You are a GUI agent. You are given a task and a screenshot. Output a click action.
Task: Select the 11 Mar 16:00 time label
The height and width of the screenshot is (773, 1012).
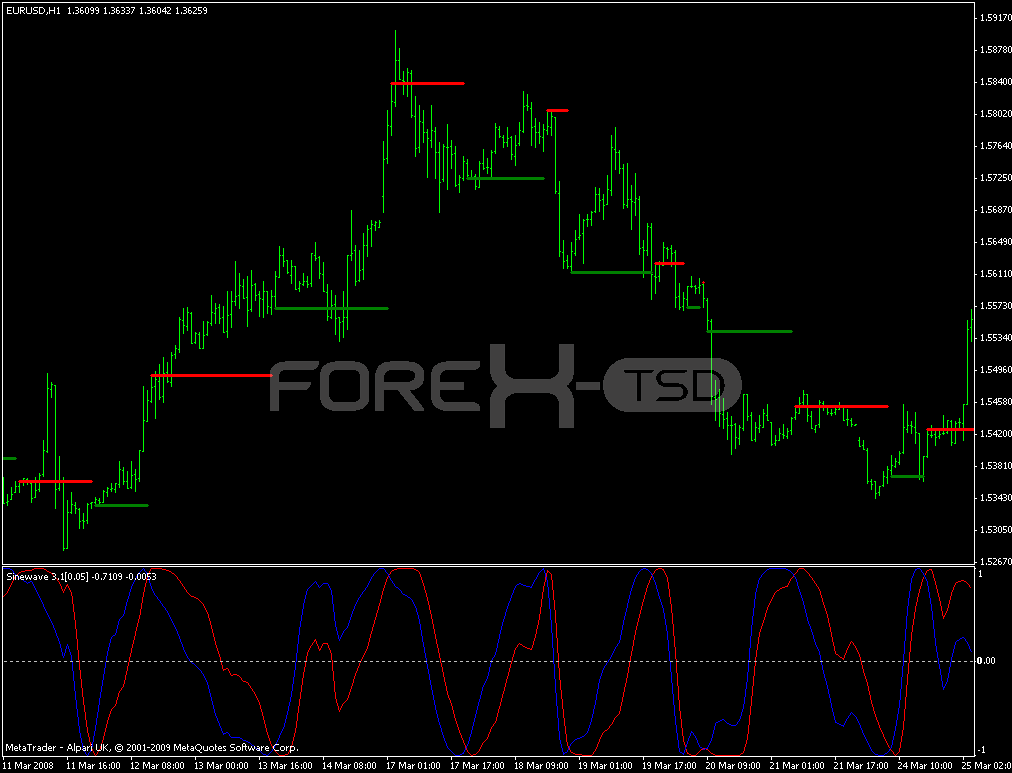94,766
